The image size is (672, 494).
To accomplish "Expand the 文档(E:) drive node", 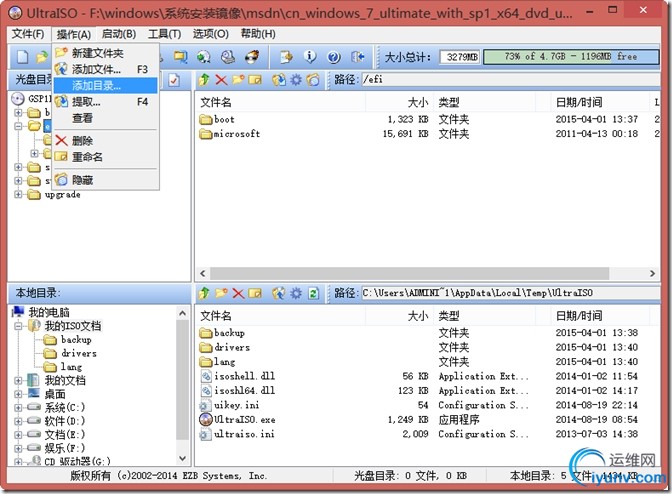I will pyautogui.click(x=18, y=434).
